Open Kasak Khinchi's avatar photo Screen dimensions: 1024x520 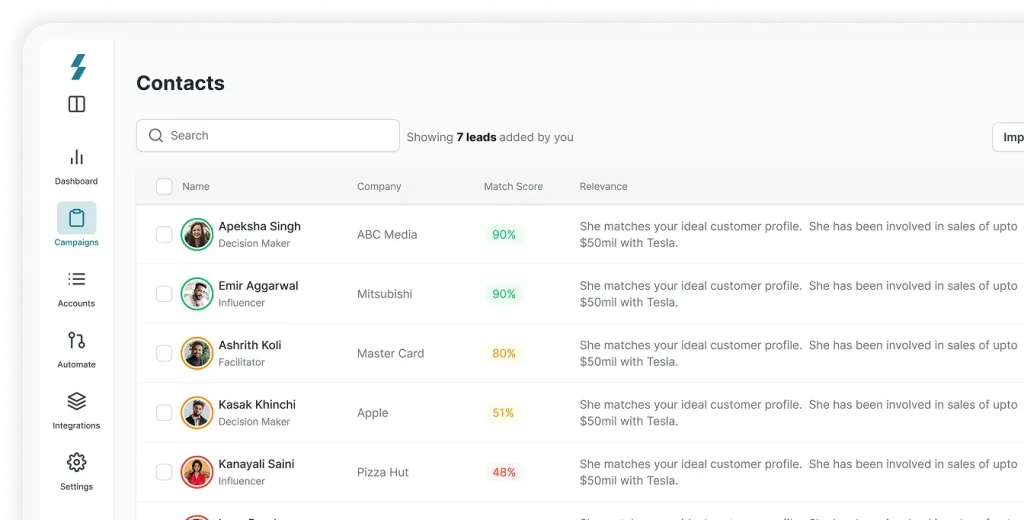(x=197, y=413)
